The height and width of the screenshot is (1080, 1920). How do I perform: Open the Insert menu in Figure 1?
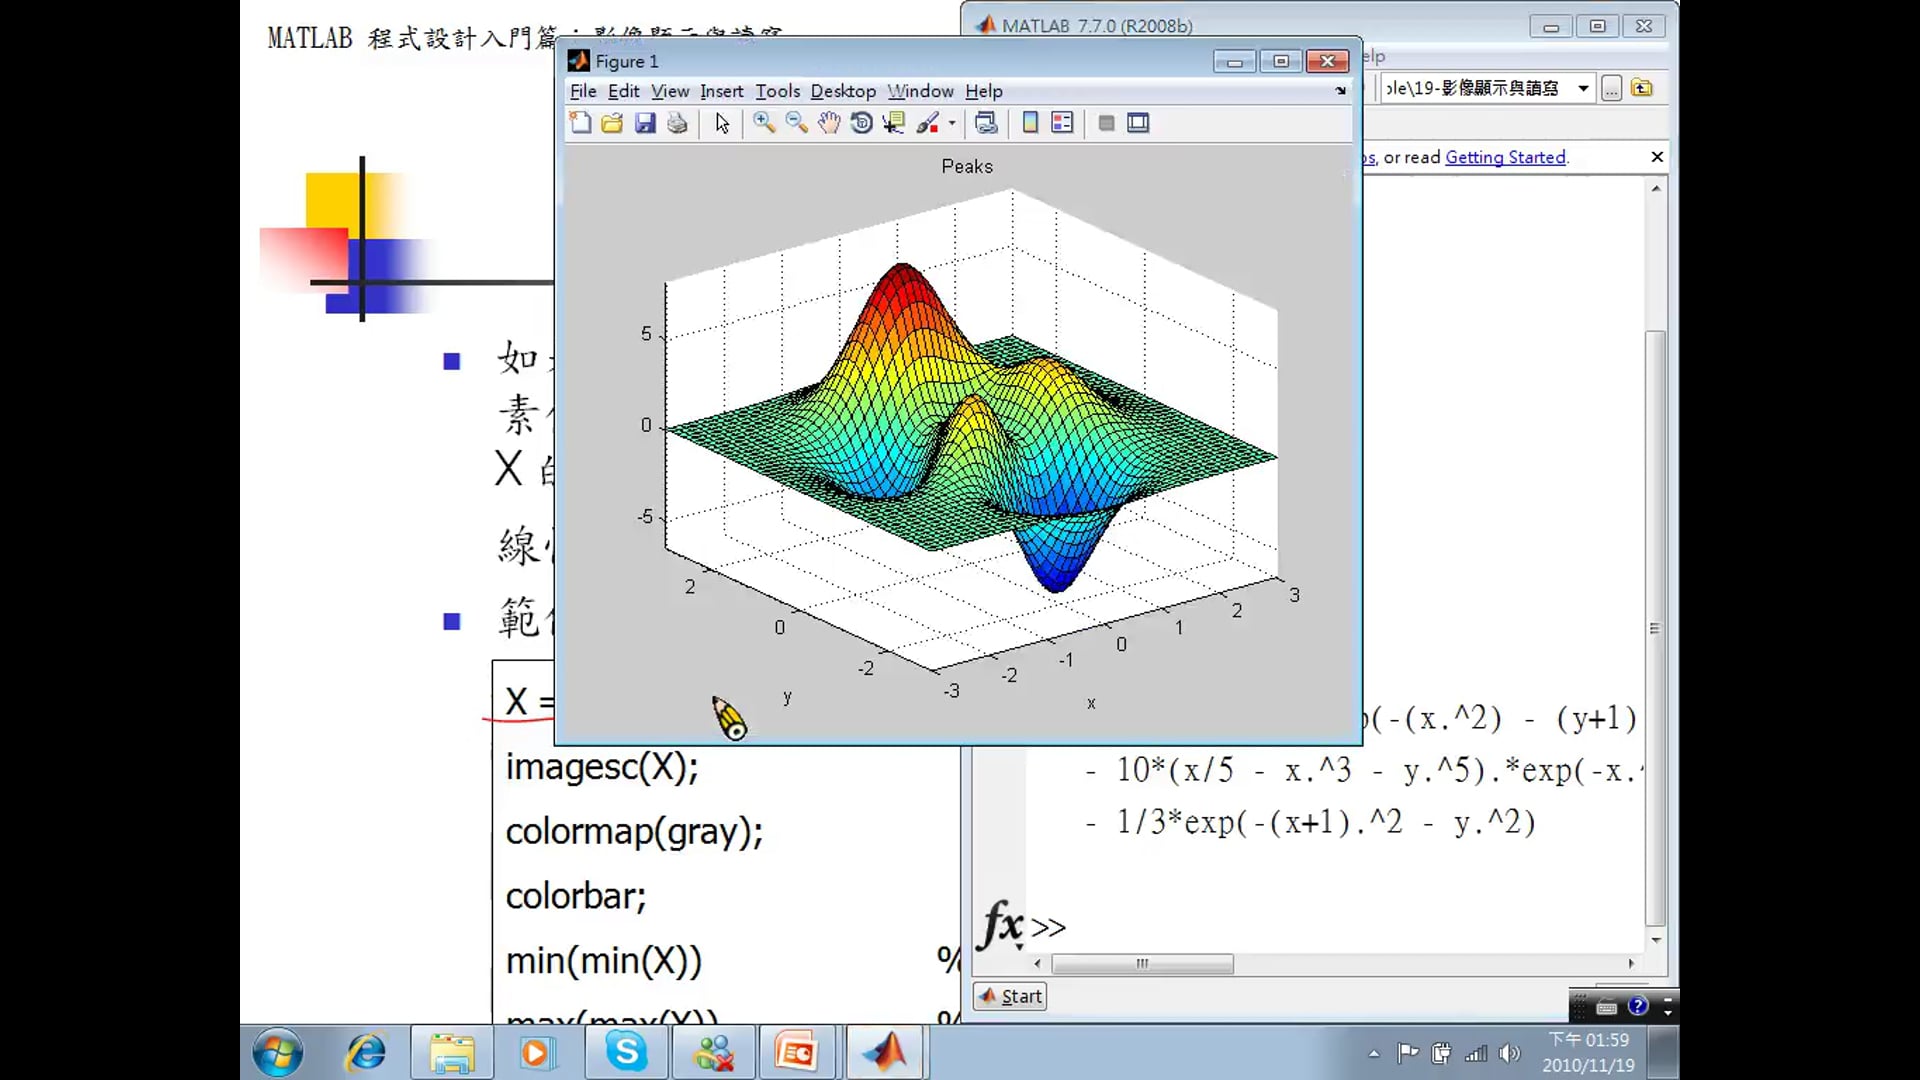(x=721, y=91)
